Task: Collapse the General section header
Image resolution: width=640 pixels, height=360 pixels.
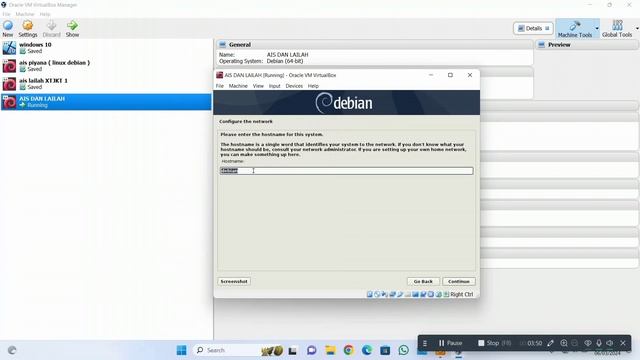Action: (374, 44)
